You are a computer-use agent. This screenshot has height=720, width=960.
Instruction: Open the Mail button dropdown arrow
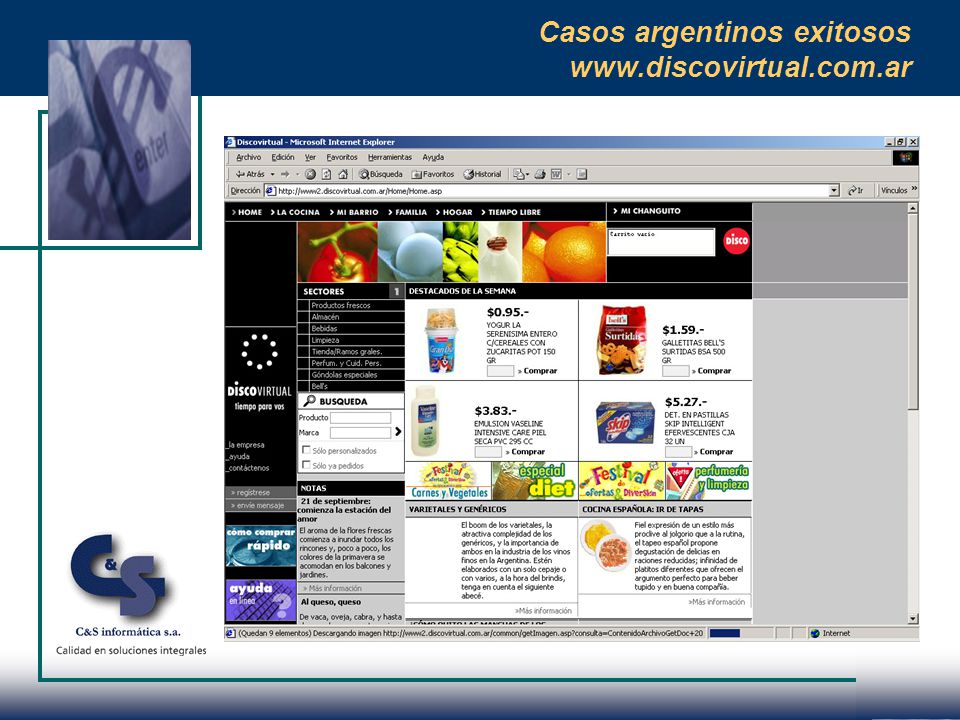click(x=527, y=174)
